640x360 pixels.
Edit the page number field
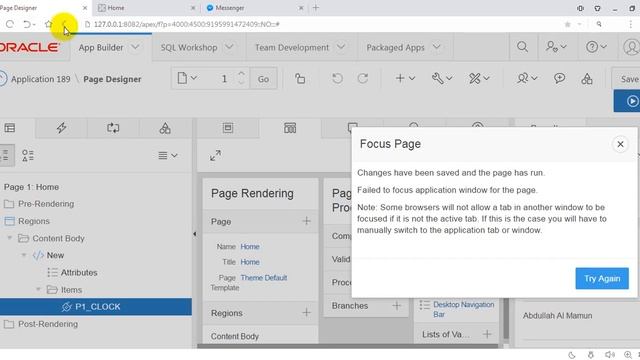(x=224, y=78)
